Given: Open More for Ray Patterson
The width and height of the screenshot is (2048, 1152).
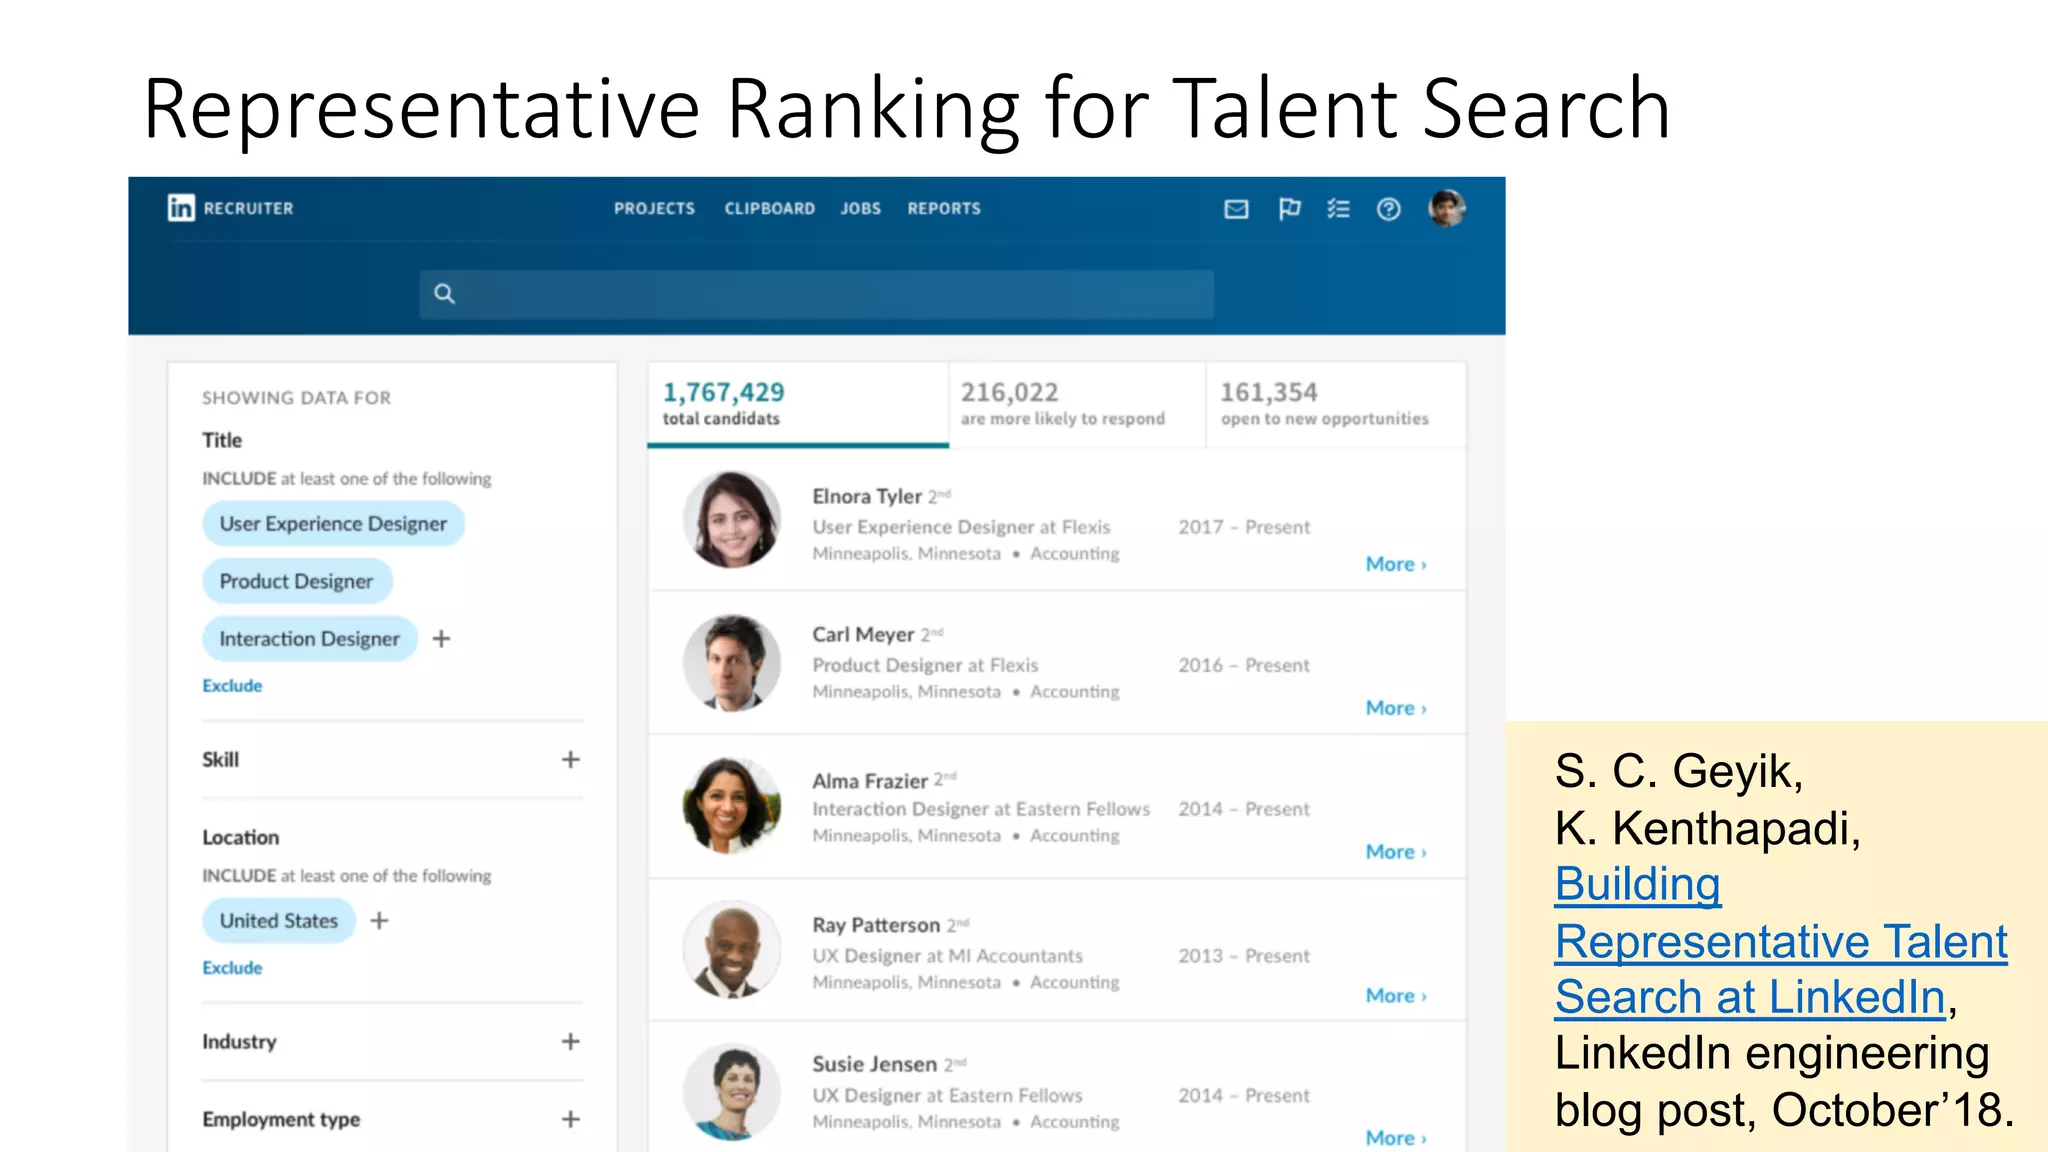Looking at the screenshot, I should pos(1396,996).
